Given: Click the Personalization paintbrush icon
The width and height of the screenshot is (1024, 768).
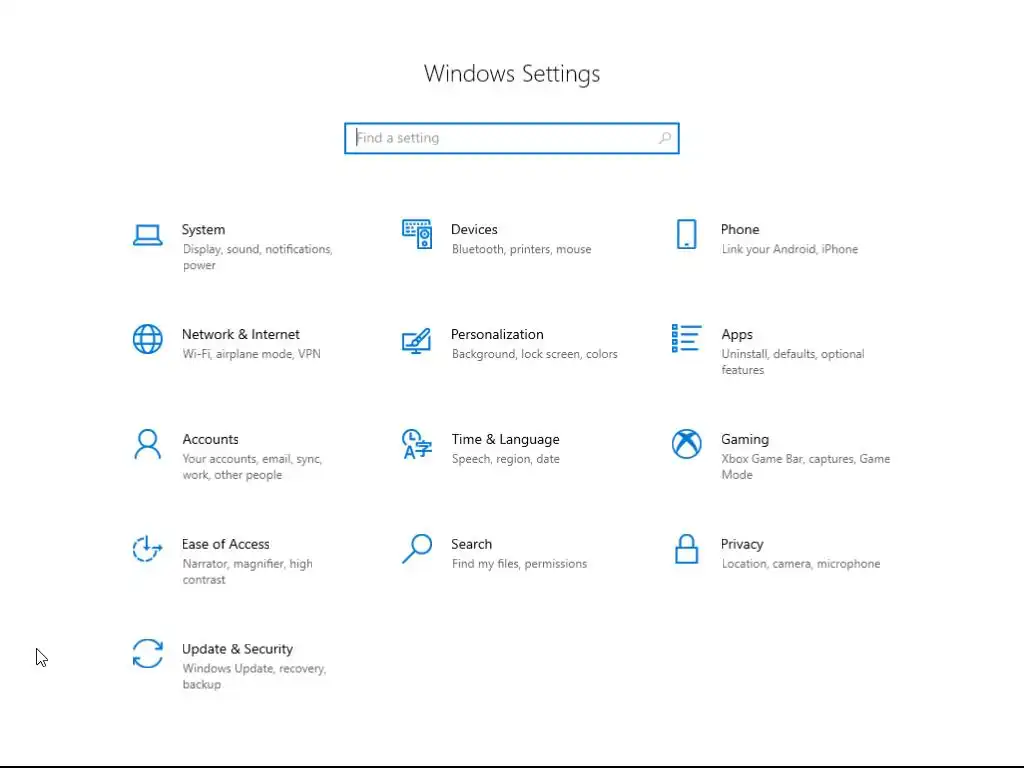Looking at the screenshot, I should click(x=417, y=340).
